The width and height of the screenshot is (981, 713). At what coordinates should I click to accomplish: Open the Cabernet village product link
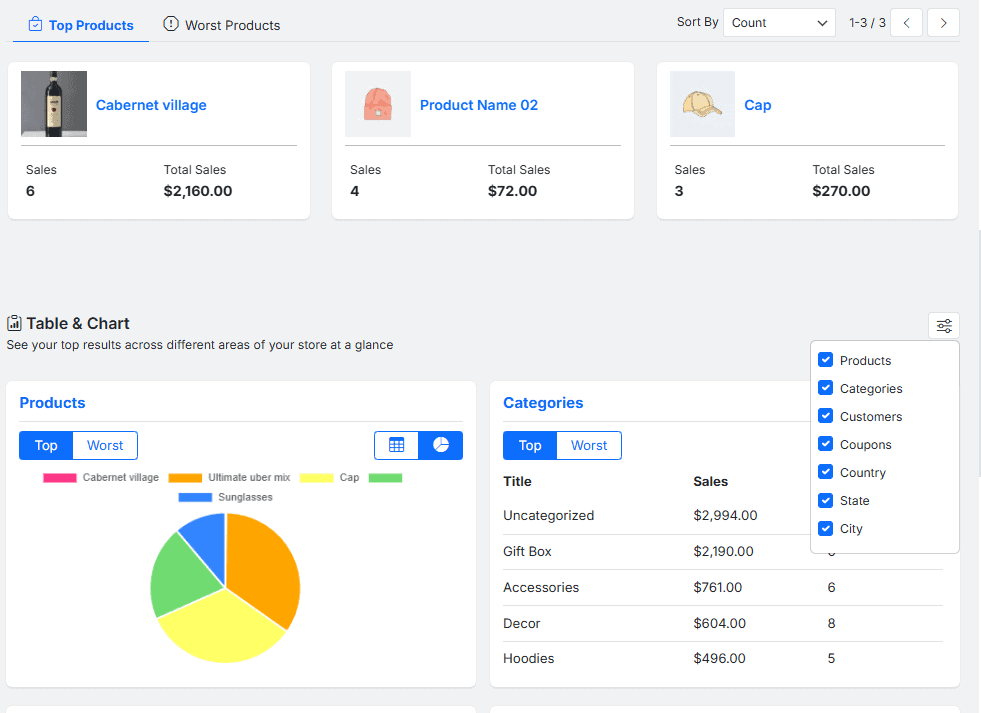pyautogui.click(x=151, y=105)
